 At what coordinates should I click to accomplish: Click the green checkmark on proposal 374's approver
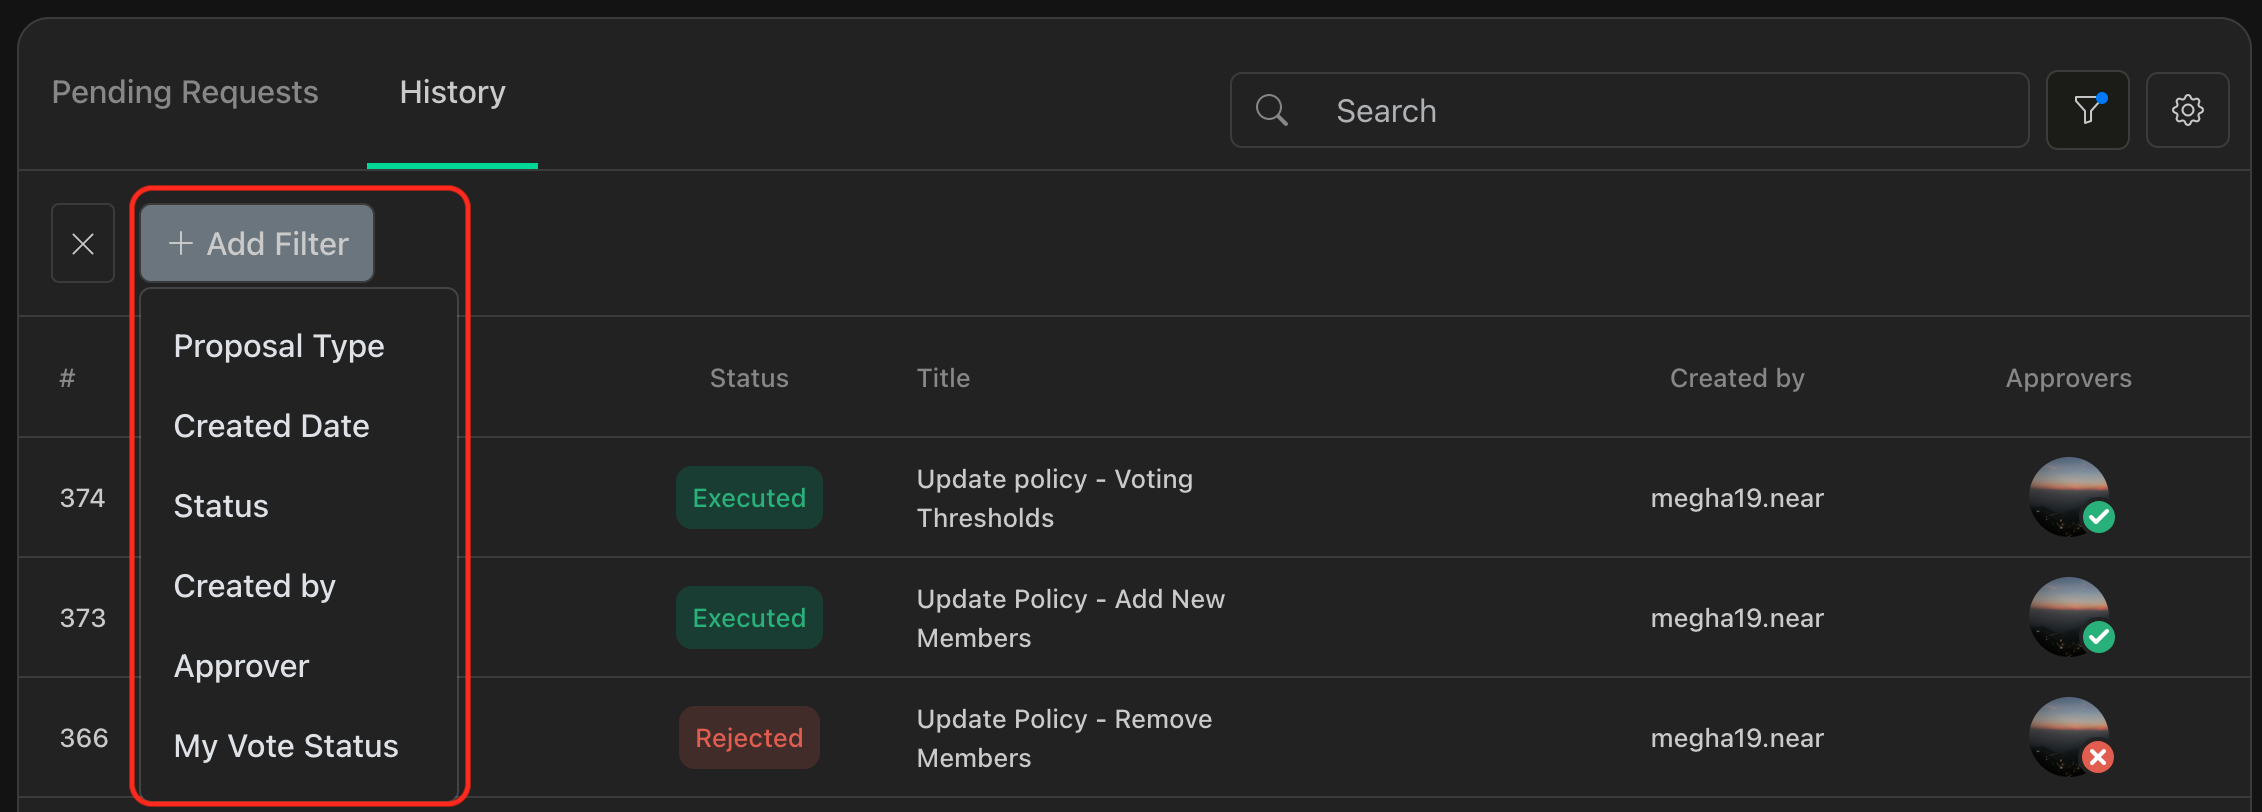point(2099,518)
